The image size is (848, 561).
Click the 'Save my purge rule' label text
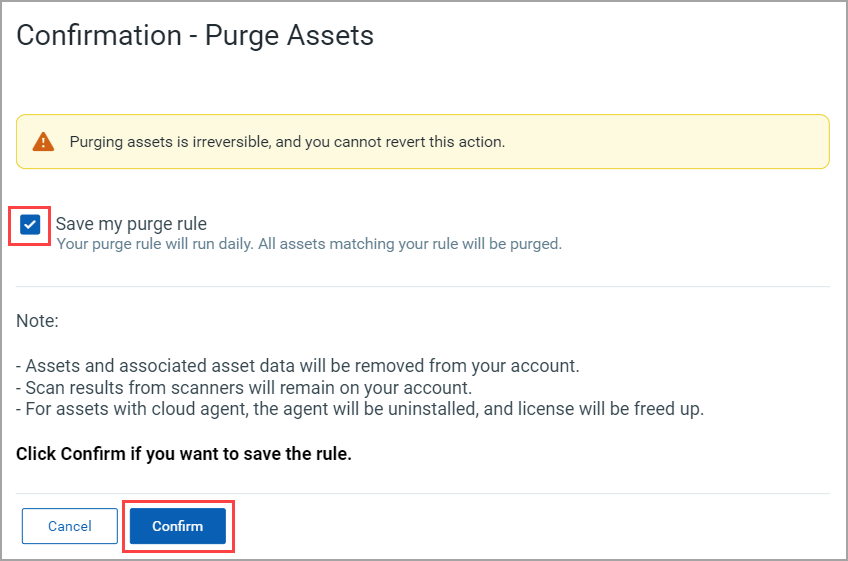[x=131, y=223]
